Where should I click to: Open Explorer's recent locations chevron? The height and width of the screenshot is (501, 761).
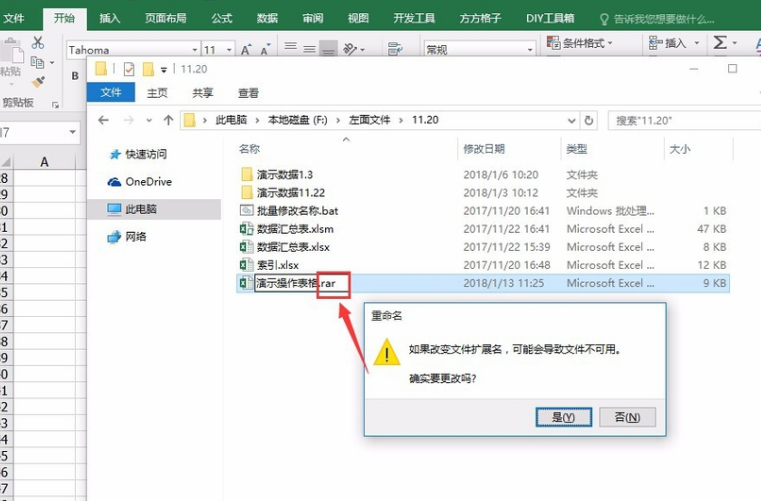(149, 120)
